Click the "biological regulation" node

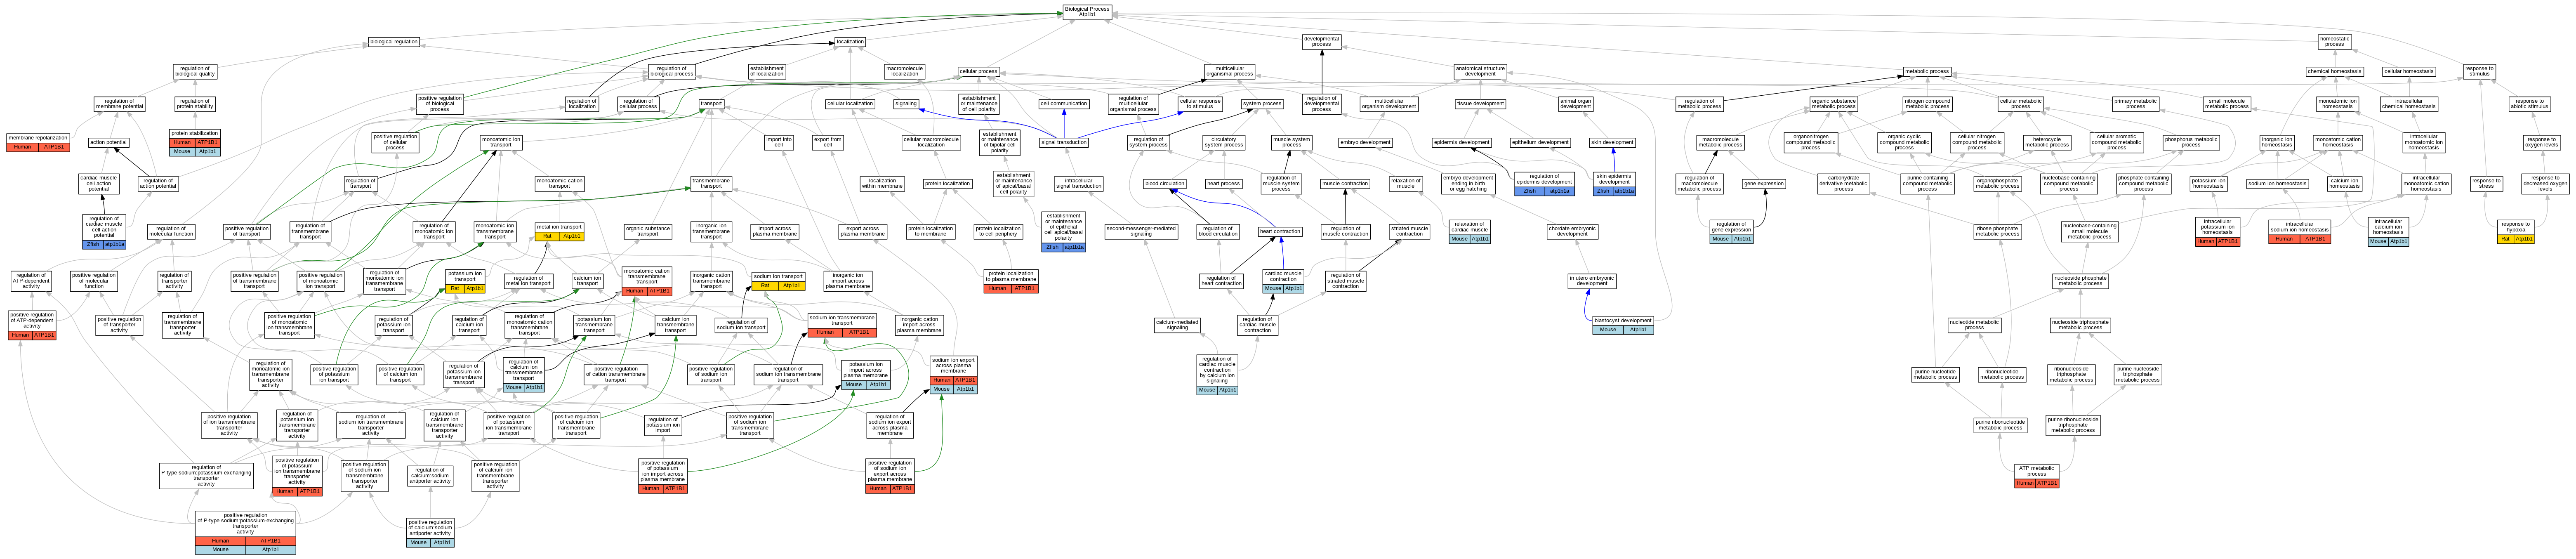[x=394, y=42]
